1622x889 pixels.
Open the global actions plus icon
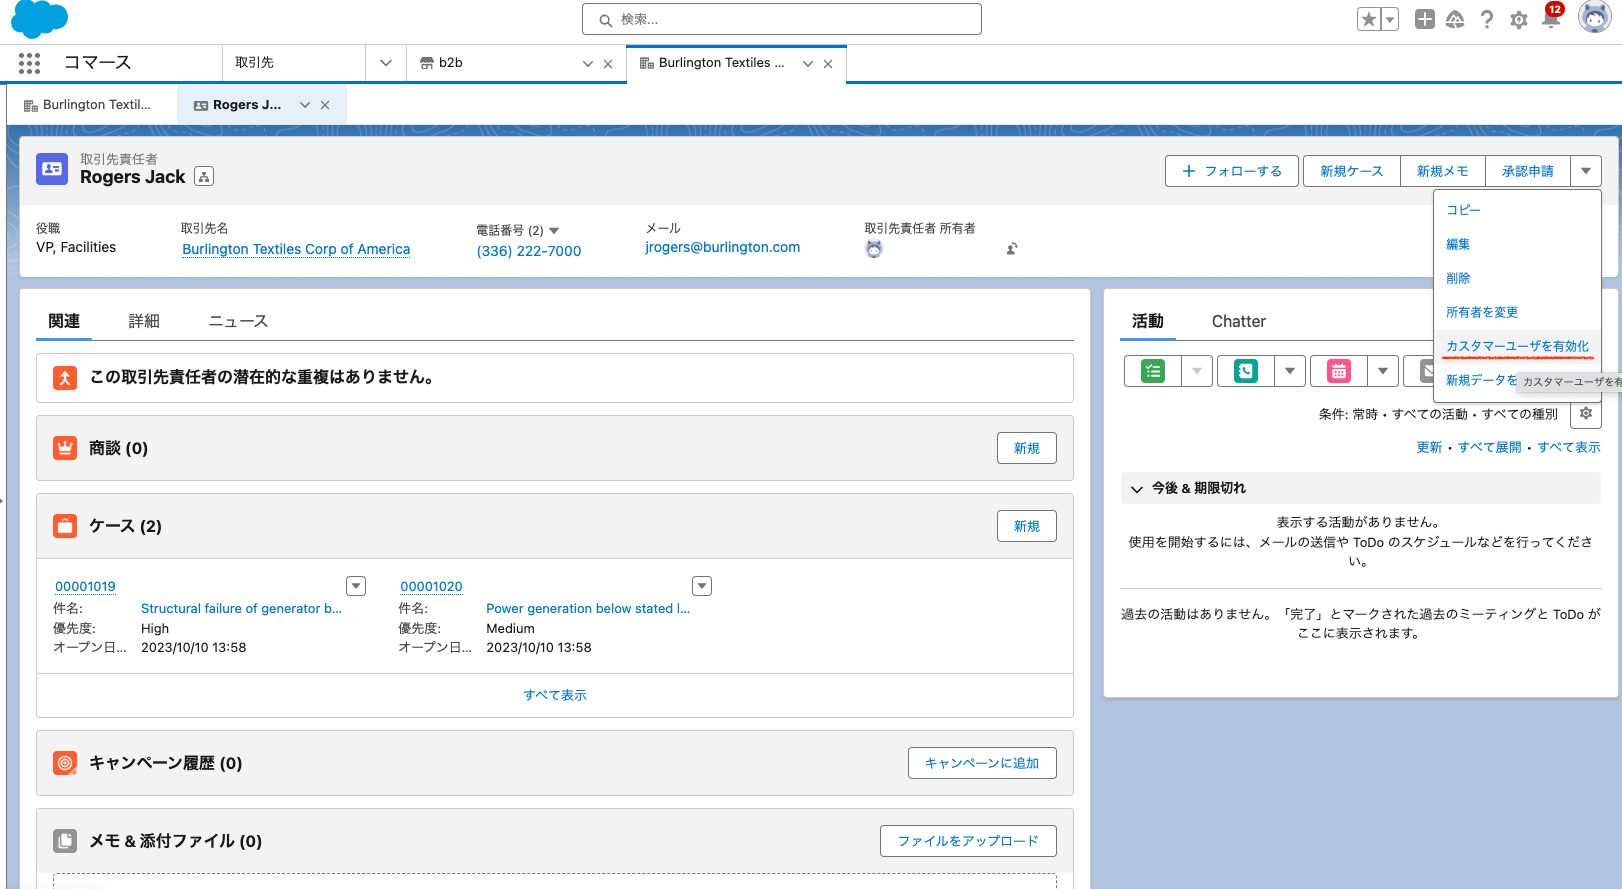1425,19
